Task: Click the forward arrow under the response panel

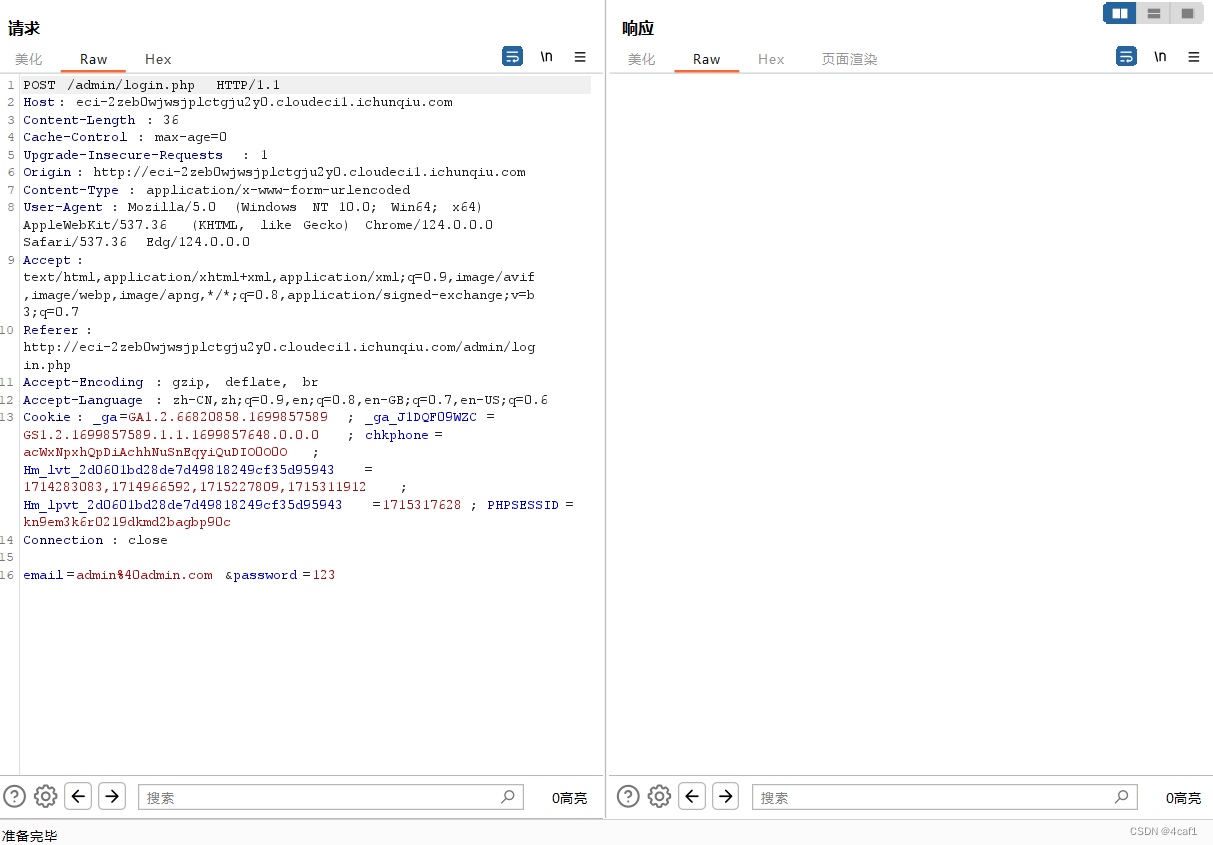Action: coord(725,796)
